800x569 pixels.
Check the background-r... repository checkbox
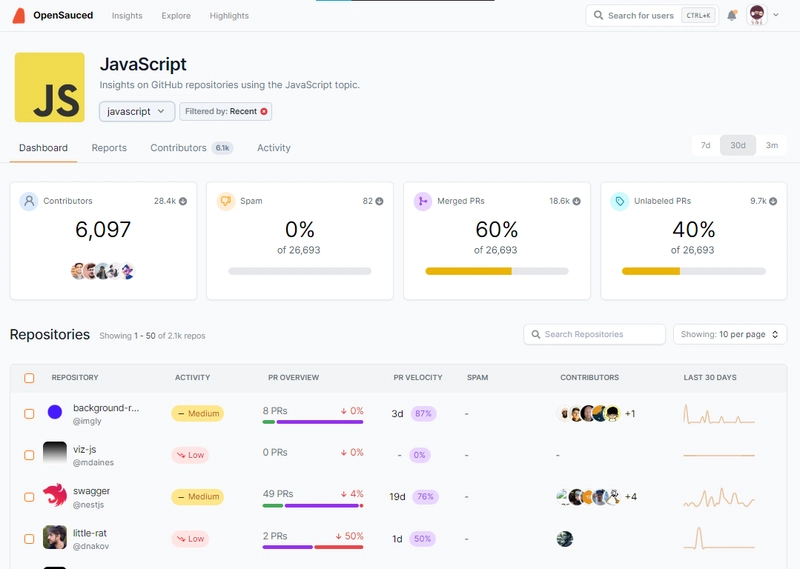pyautogui.click(x=29, y=413)
